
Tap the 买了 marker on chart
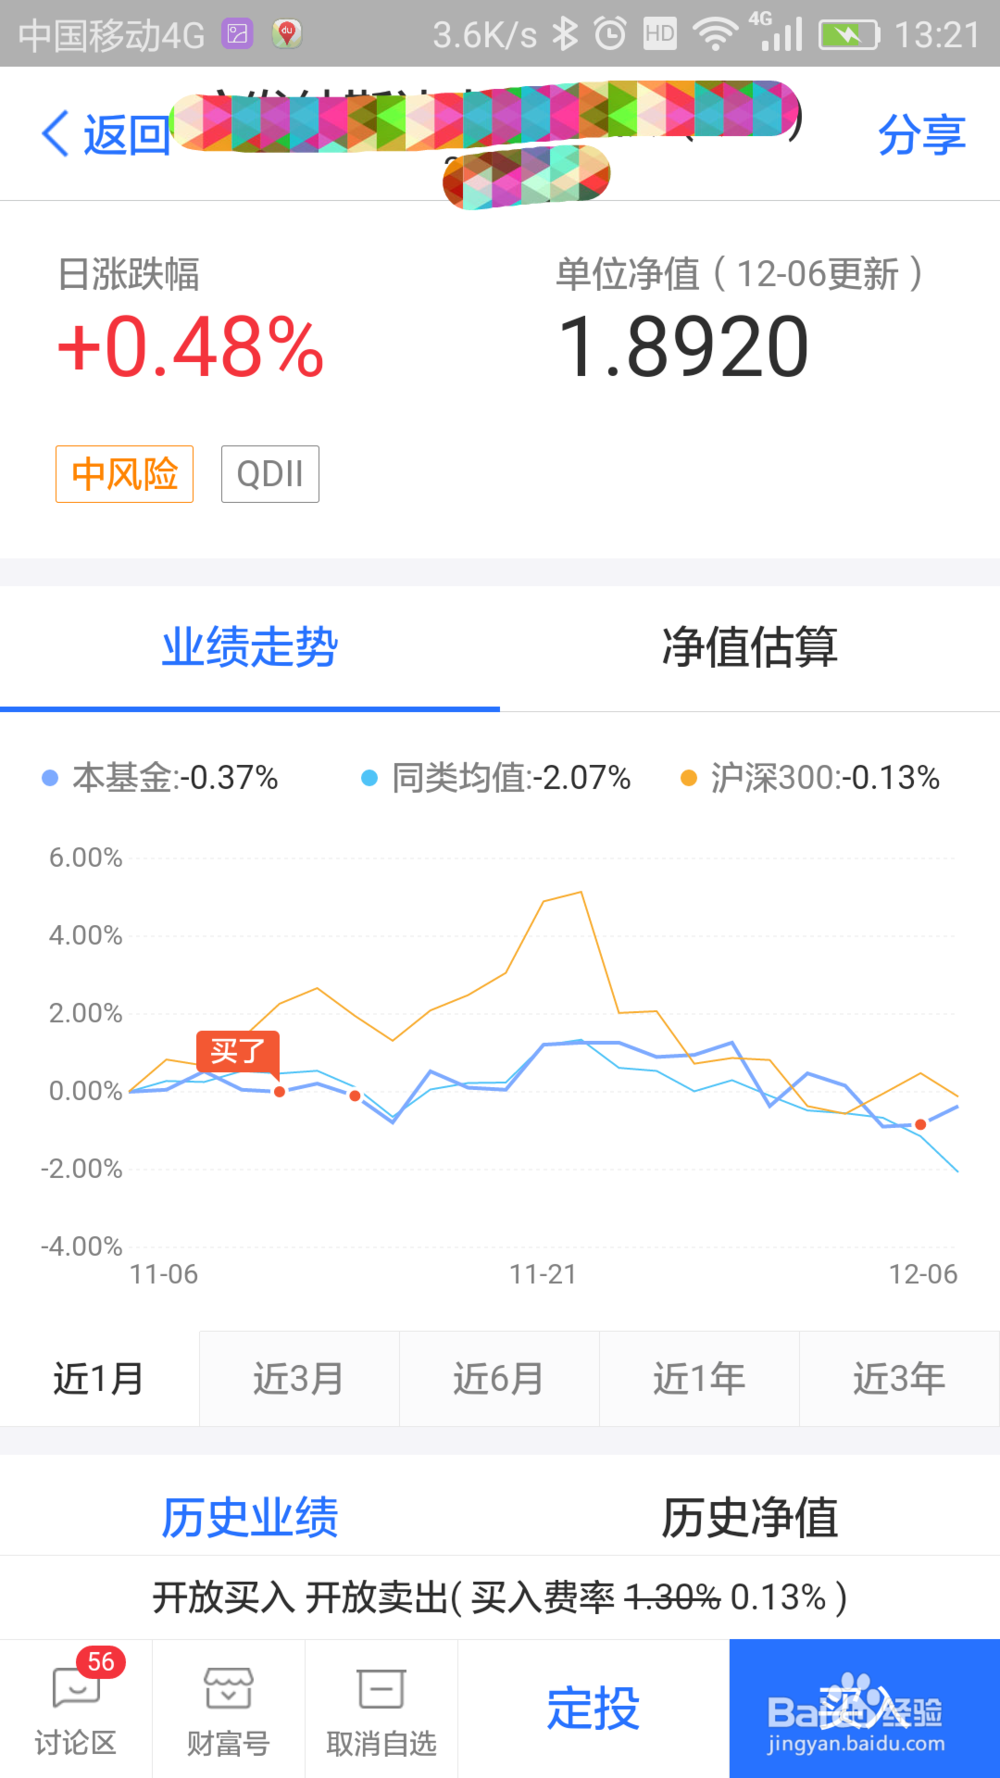[238, 1052]
